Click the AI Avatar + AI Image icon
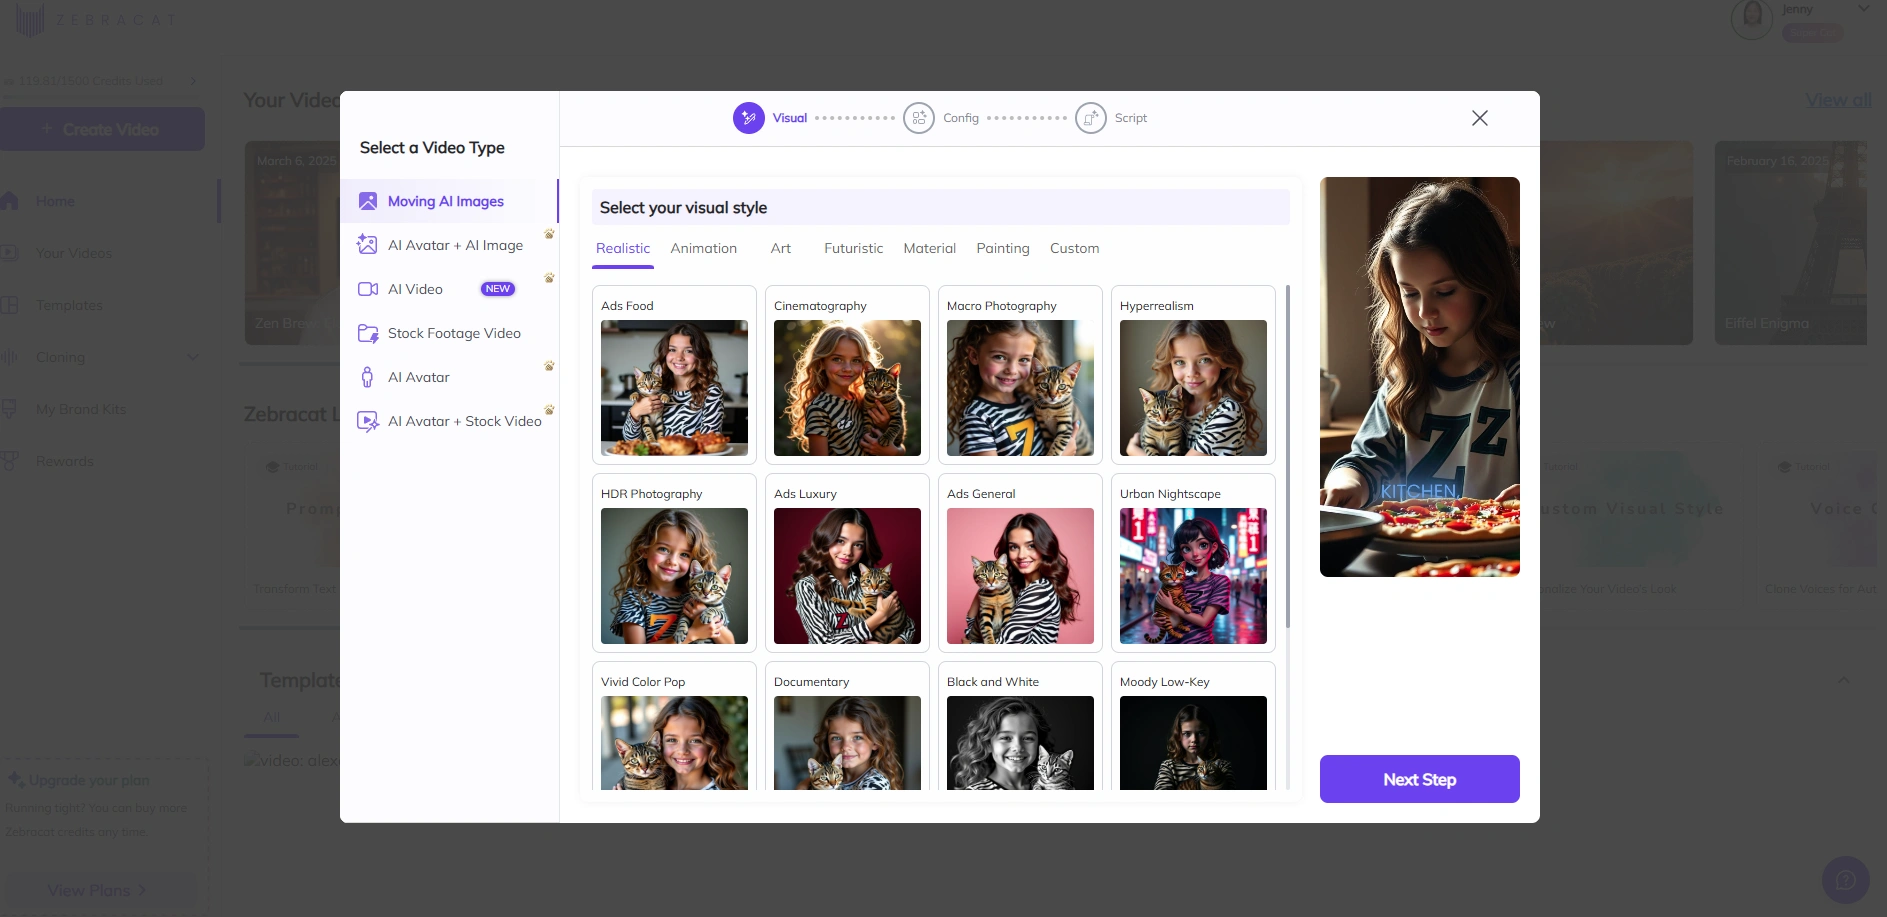Viewport: 1887px width, 917px height. (368, 245)
